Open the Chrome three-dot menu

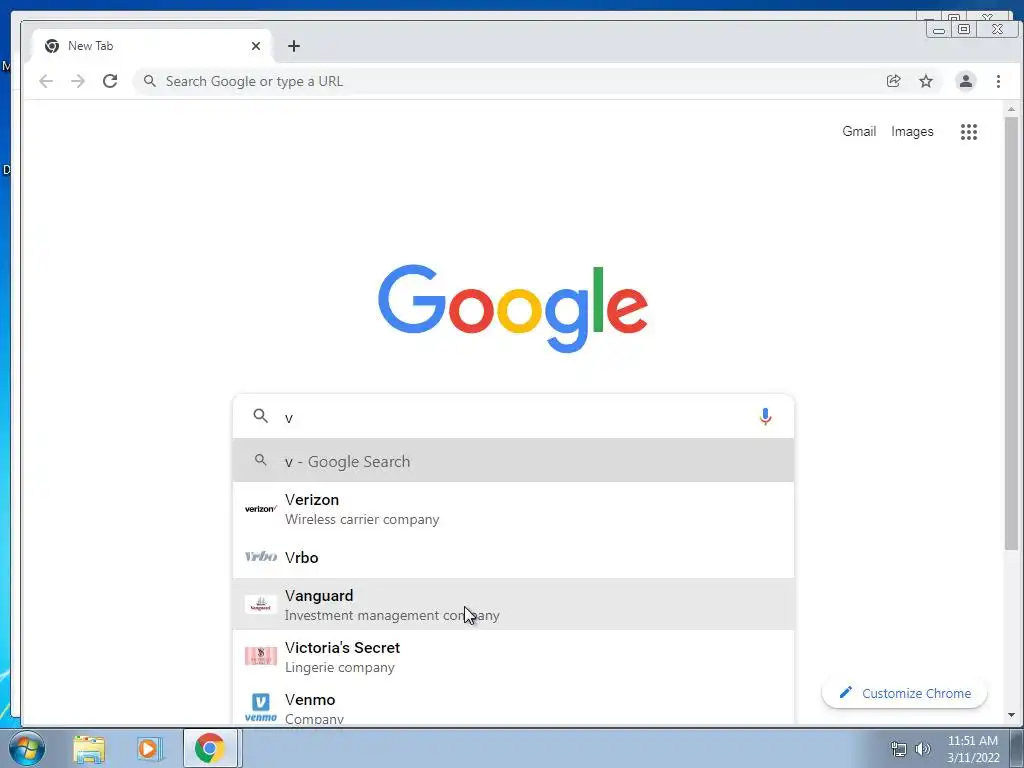(998, 81)
